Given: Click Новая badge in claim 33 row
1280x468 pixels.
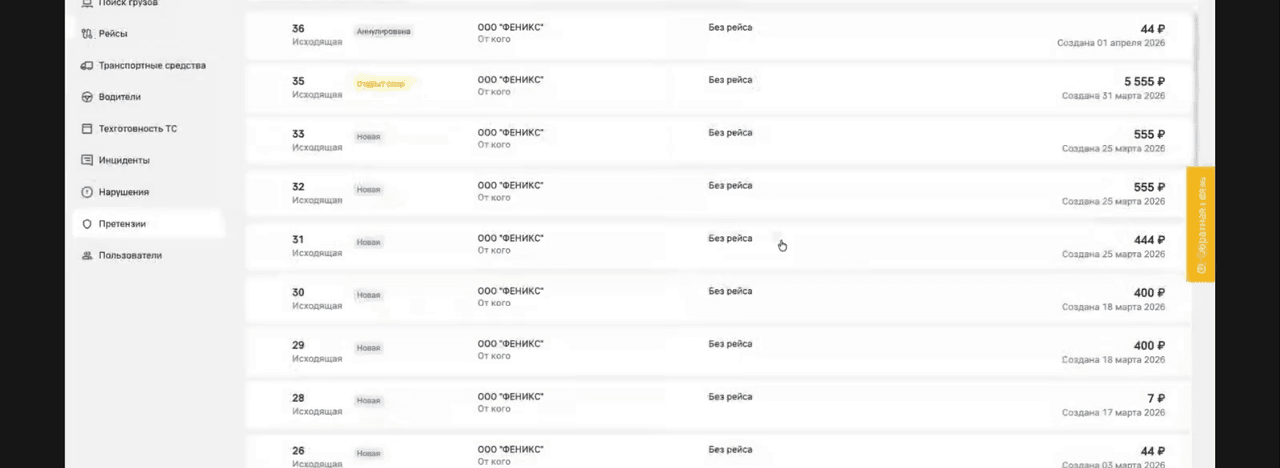Looking at the screenshot, I should click(x=369, y=137).
